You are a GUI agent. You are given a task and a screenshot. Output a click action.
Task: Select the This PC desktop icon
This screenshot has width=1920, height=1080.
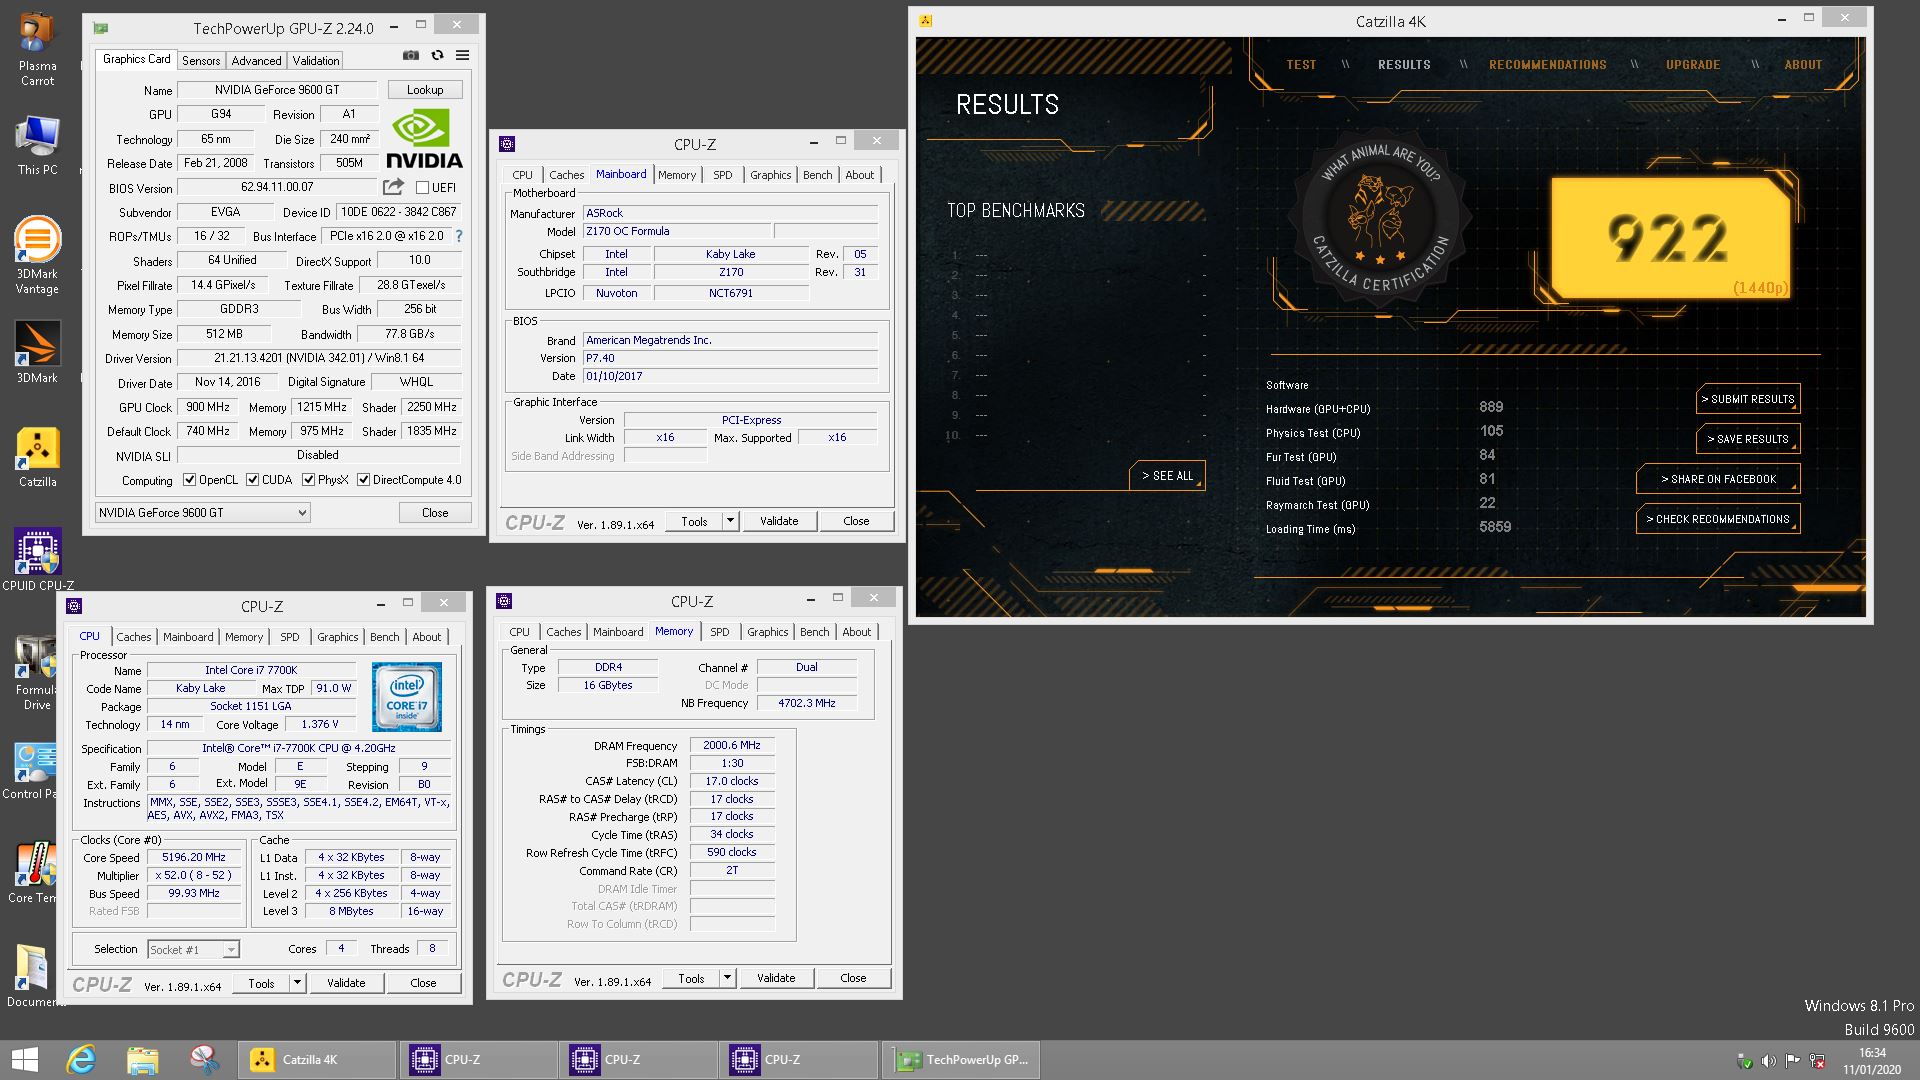tap(37, 146)
